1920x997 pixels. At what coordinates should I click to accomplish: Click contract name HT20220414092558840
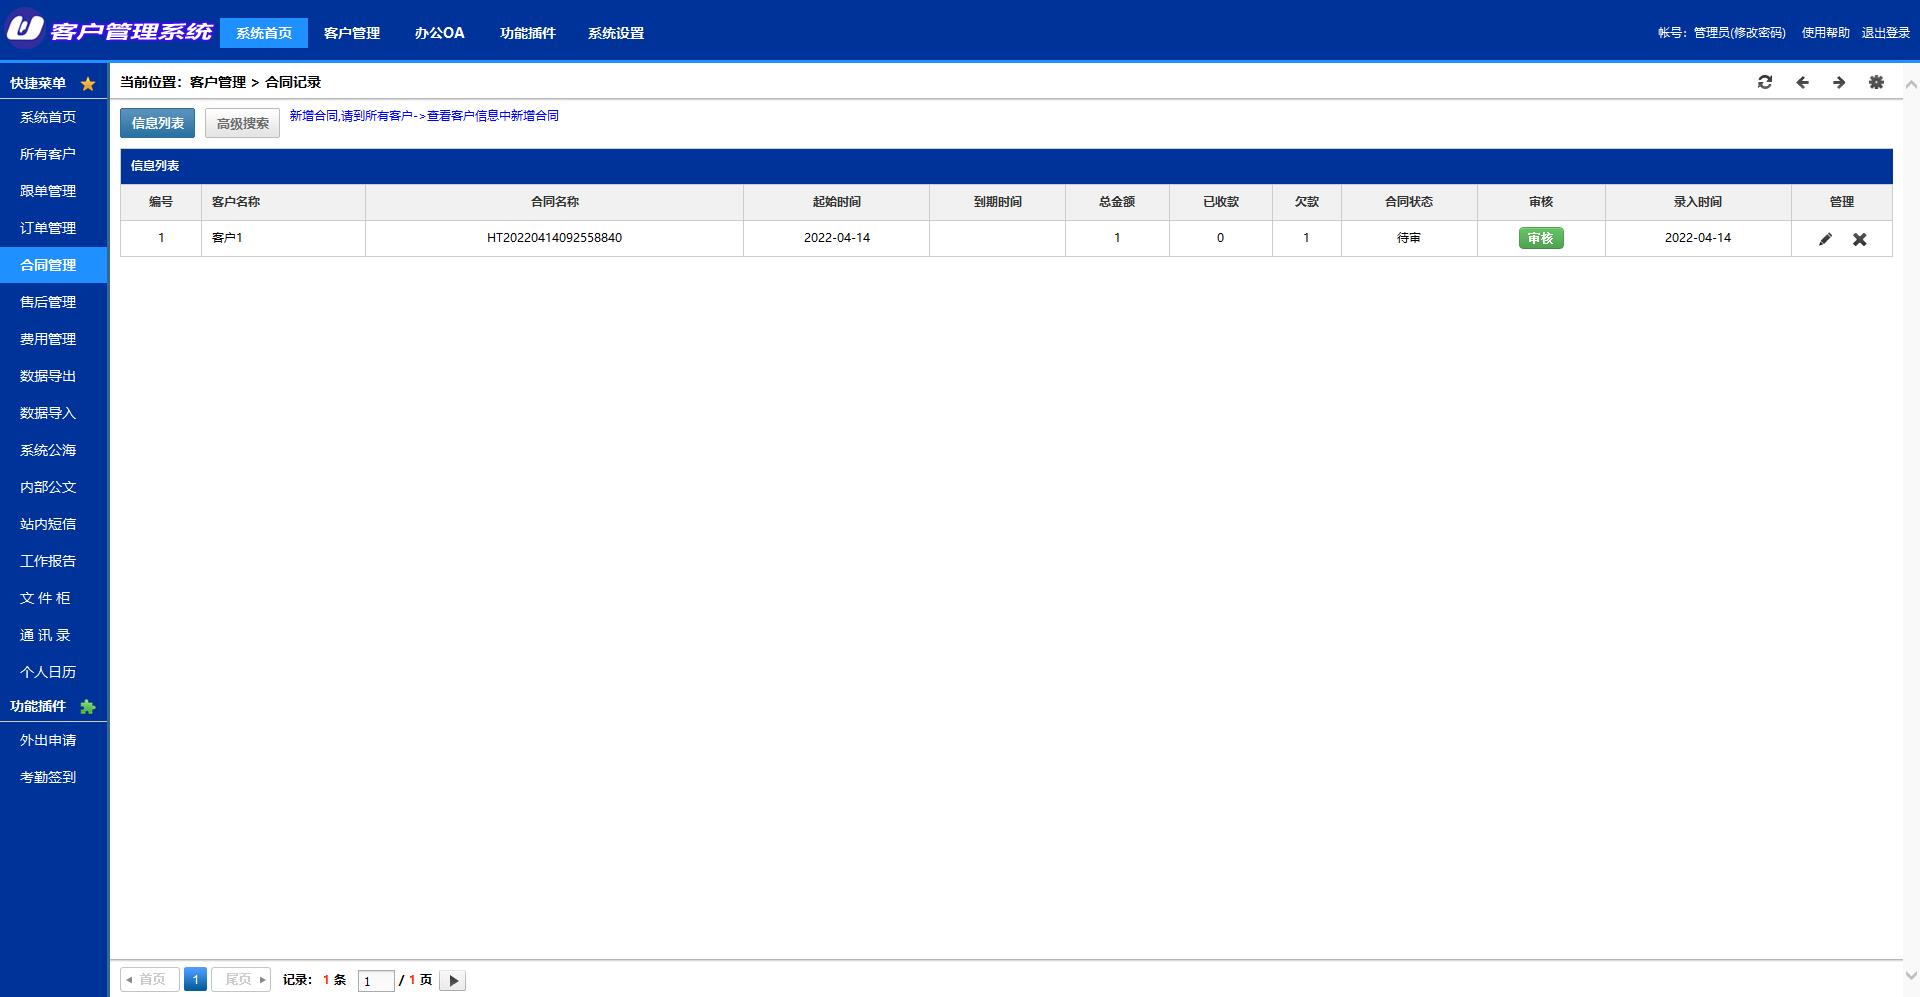click(x=554, y=238)
